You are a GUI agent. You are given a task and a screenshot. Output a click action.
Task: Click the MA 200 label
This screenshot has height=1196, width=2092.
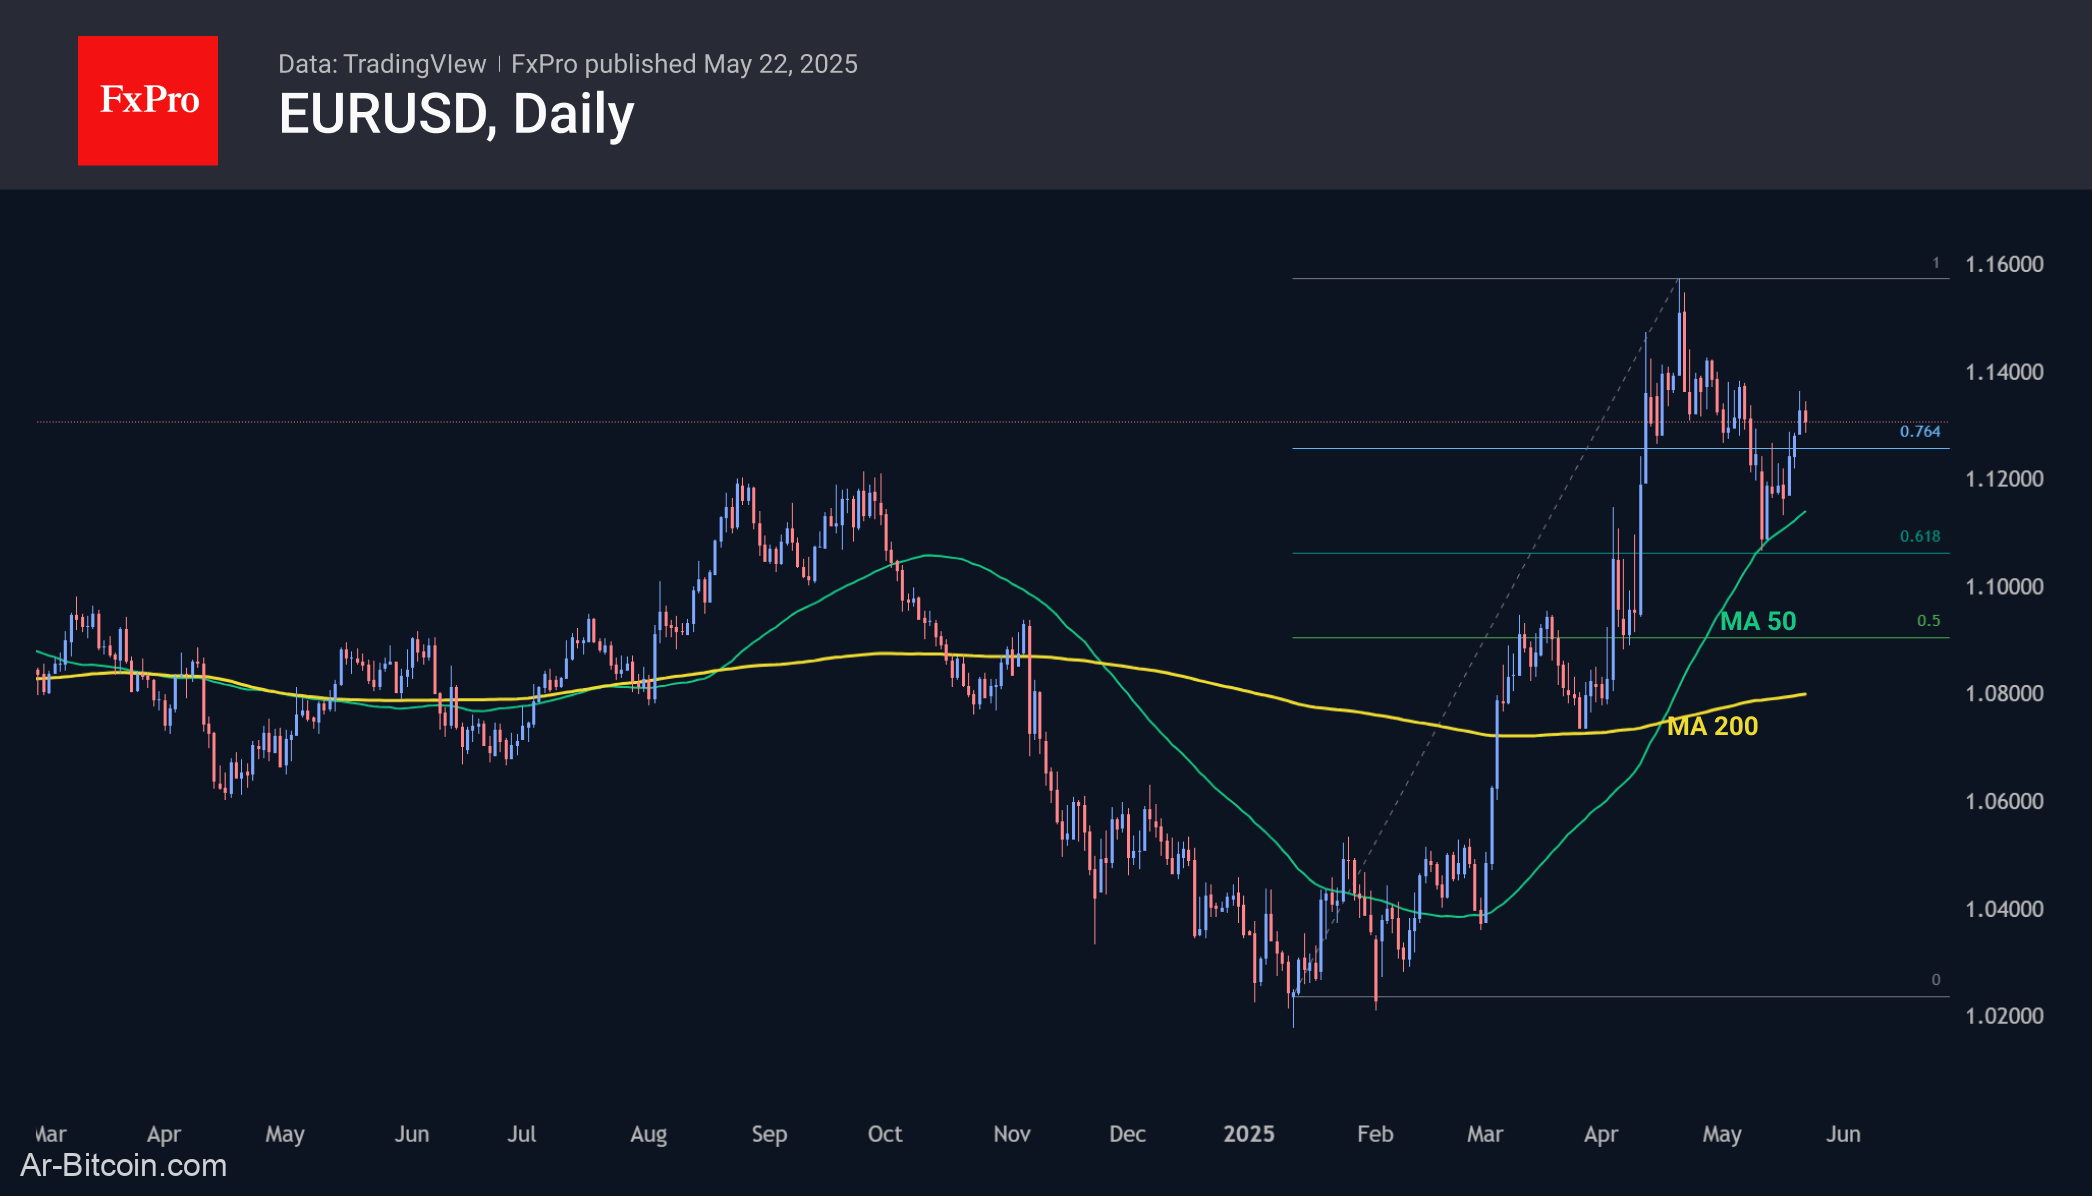click(x=1712, y=726)
